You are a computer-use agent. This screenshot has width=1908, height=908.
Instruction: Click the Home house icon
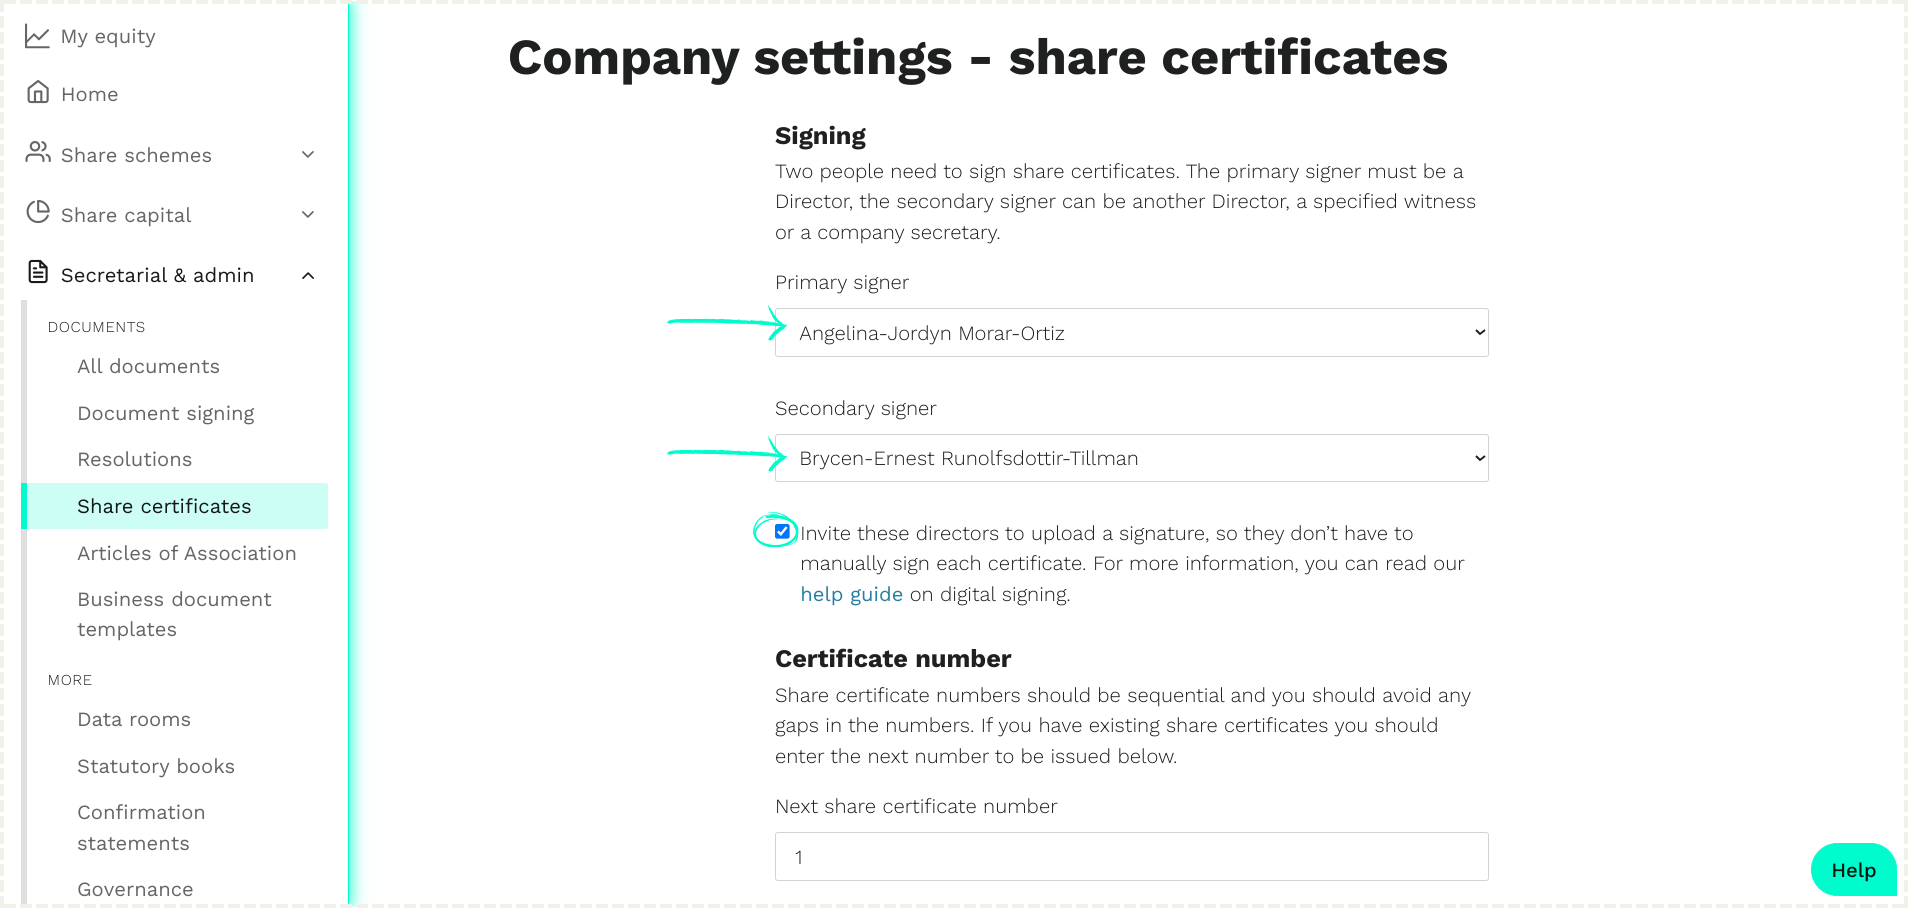(x=37, y=92)
